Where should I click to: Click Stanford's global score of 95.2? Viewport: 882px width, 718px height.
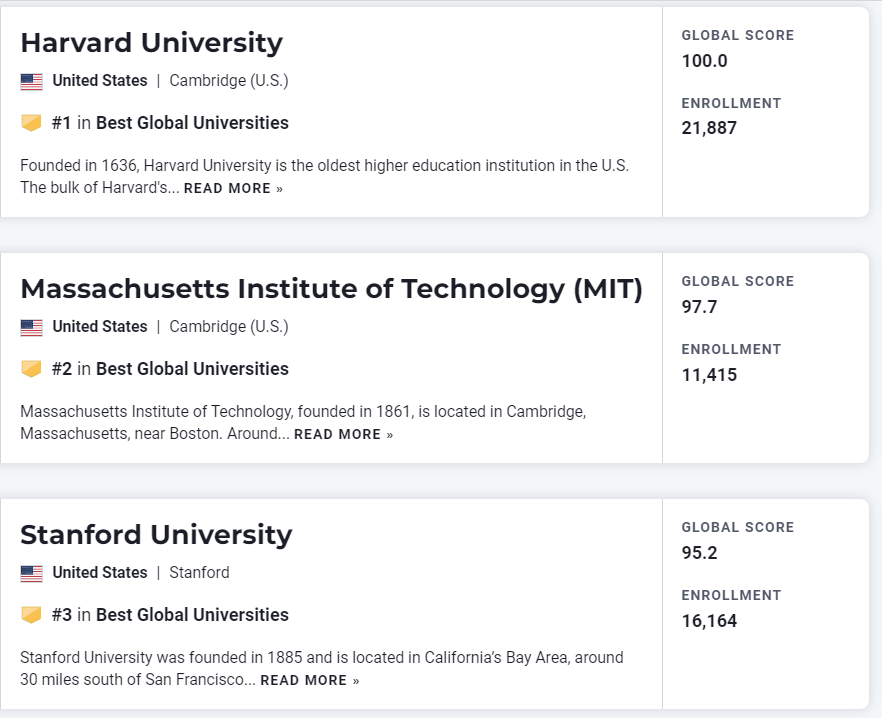[x=699, y=553]
